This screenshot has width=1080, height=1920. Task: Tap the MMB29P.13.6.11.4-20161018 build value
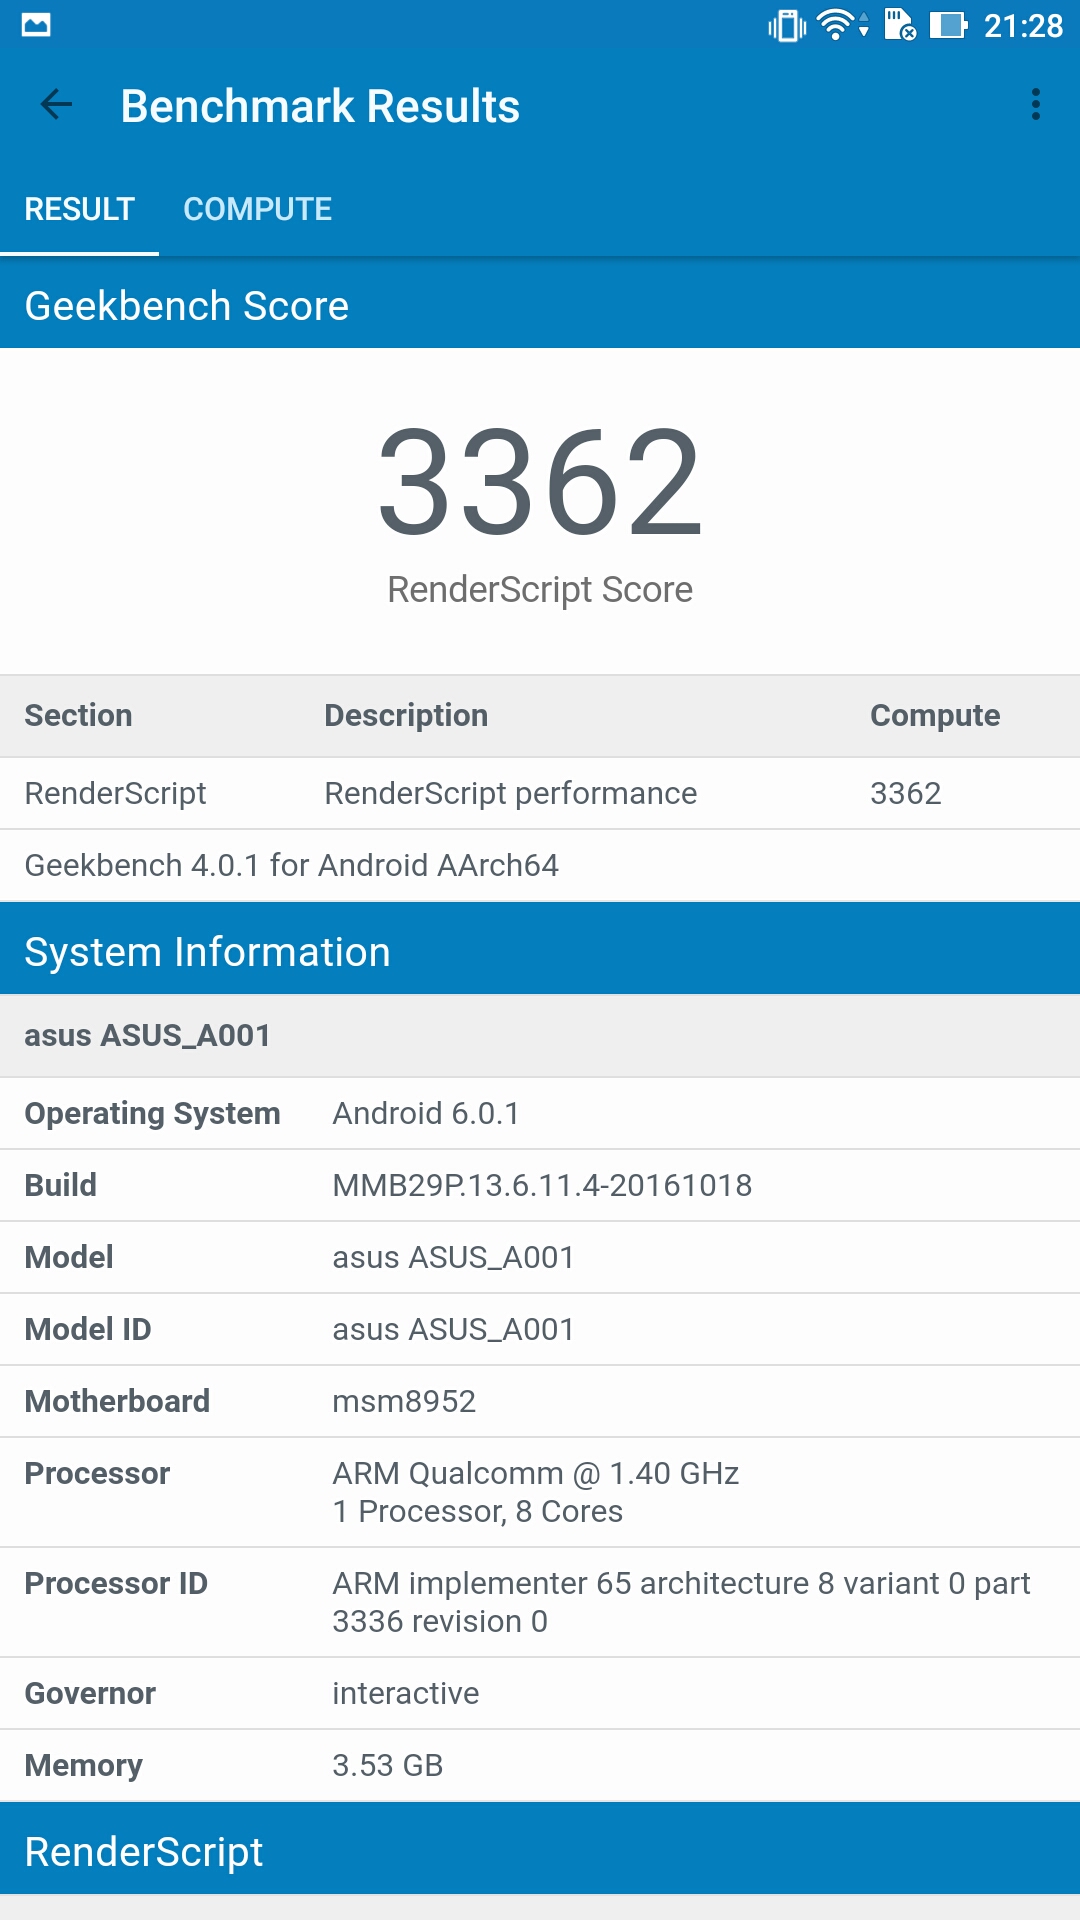[542, 1185]
